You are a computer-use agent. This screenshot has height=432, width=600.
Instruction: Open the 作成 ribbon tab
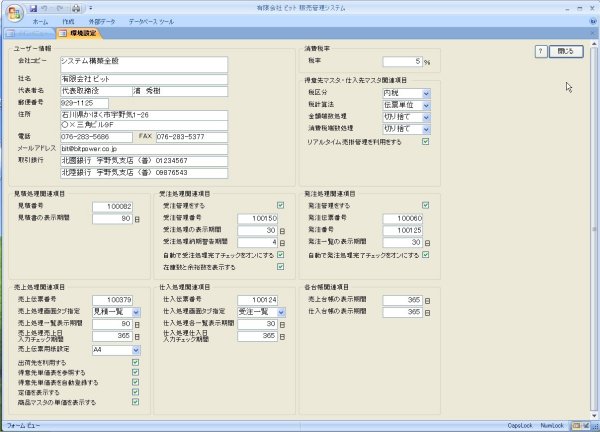click(68, 22)
